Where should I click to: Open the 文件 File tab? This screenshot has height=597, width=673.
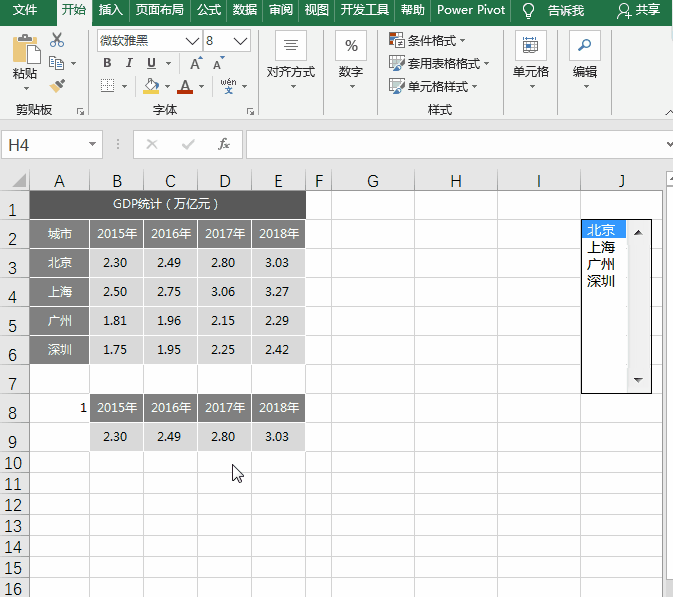click(25, 10)
